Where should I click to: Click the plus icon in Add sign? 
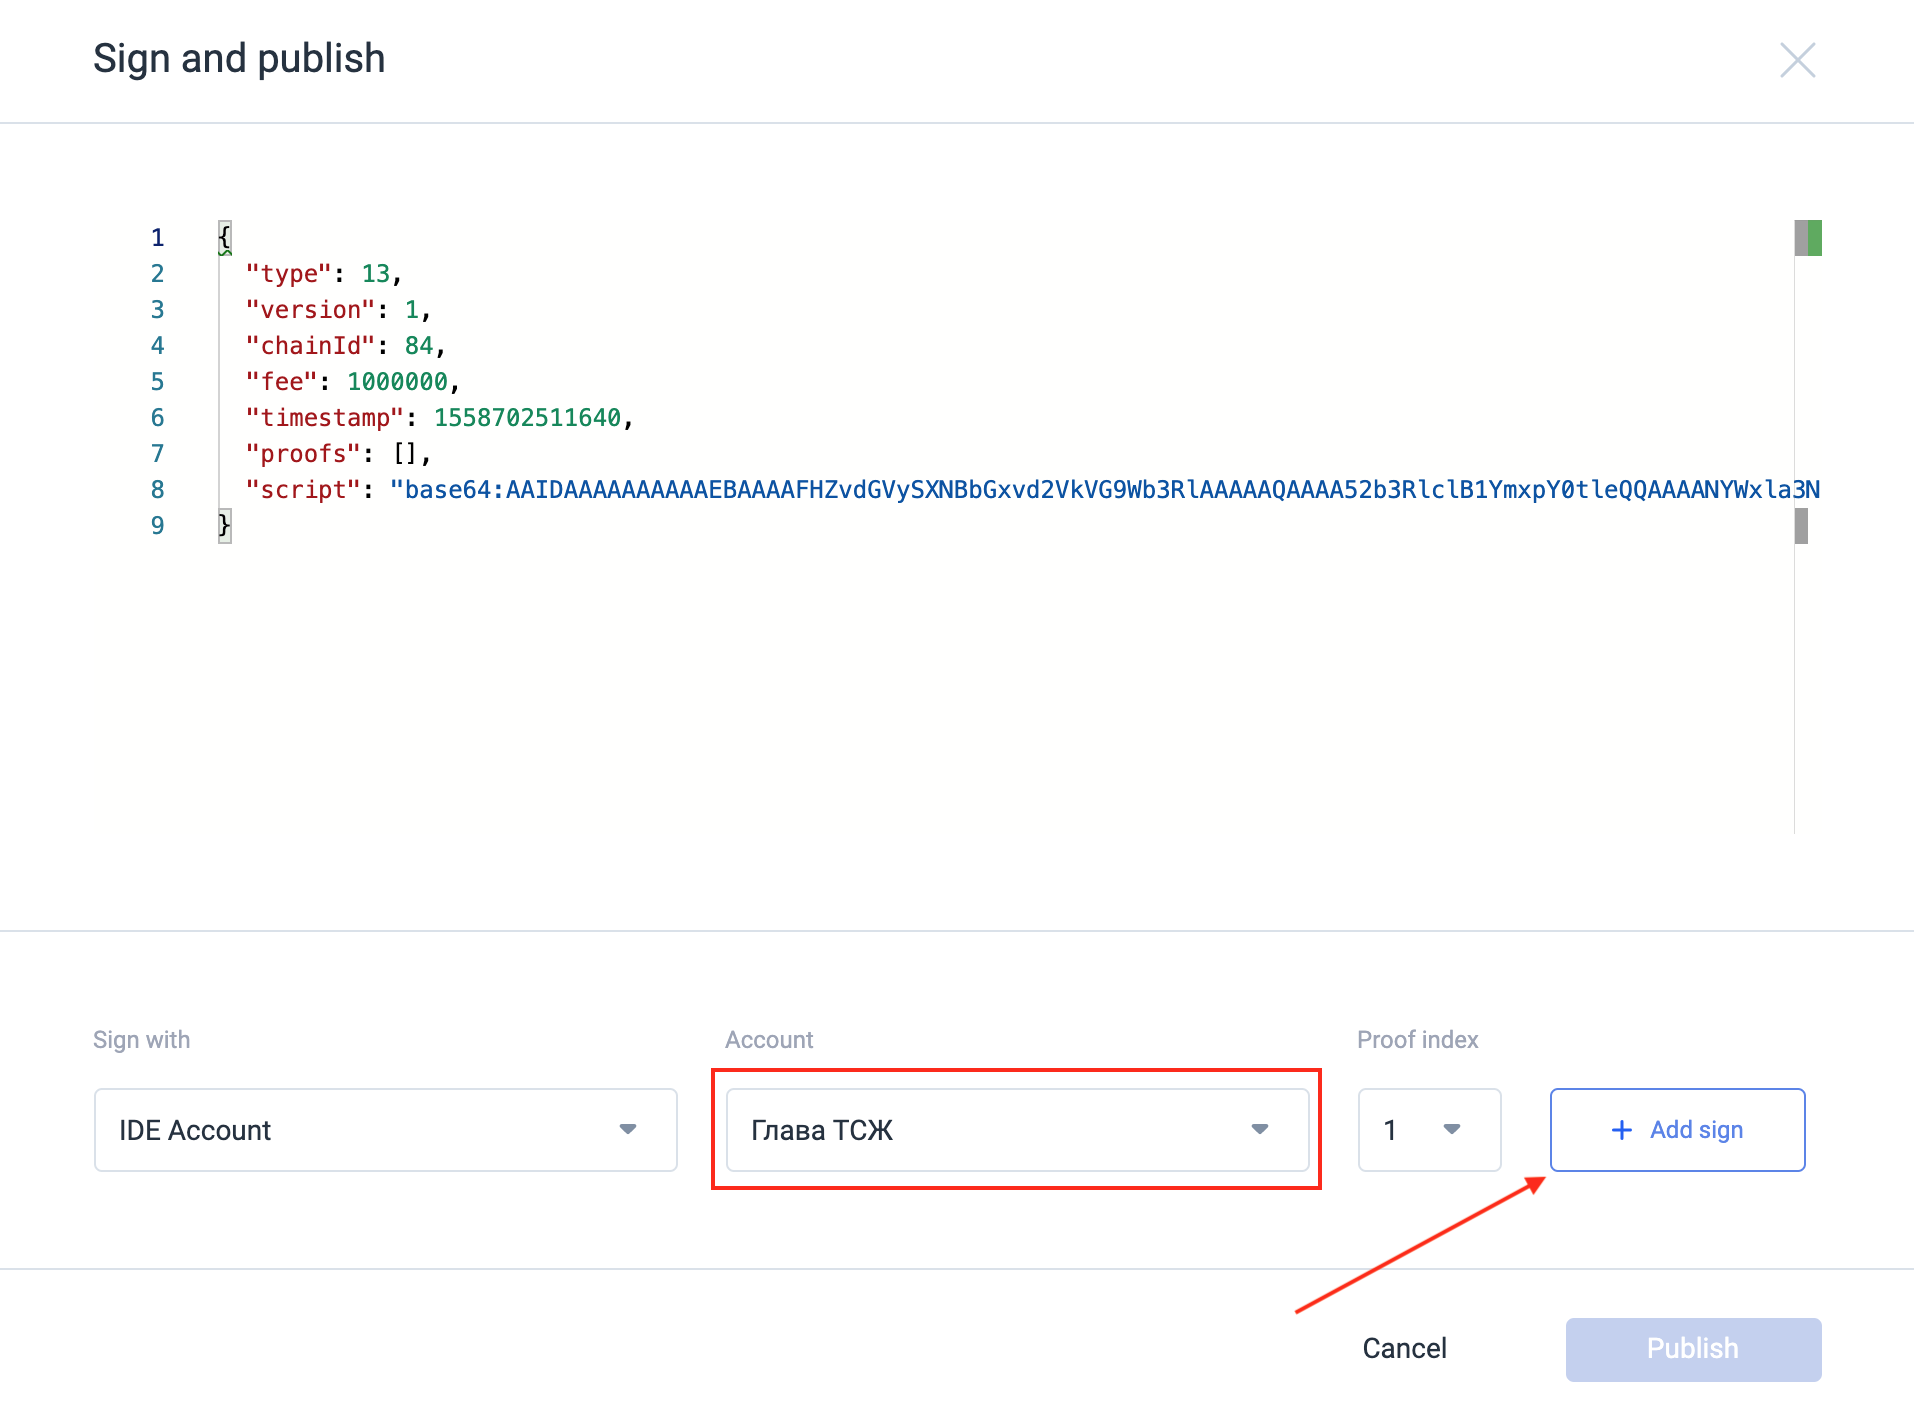[x=1621, y=1130]
